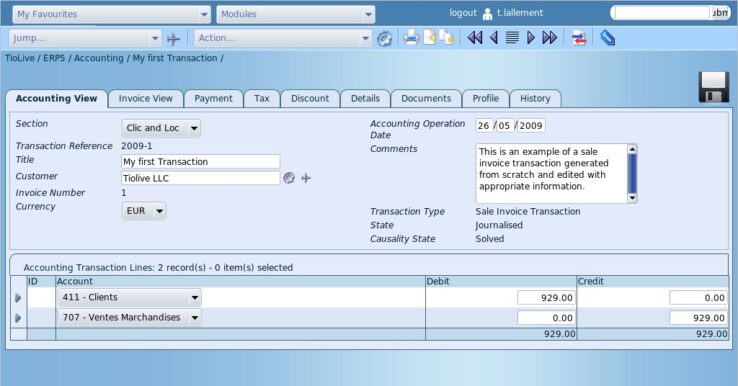Image resolution: width=738 pixels, height=386 pixels.
Task: Expand the 411 - Clients line arrow
Action: (x=18, y=298)
